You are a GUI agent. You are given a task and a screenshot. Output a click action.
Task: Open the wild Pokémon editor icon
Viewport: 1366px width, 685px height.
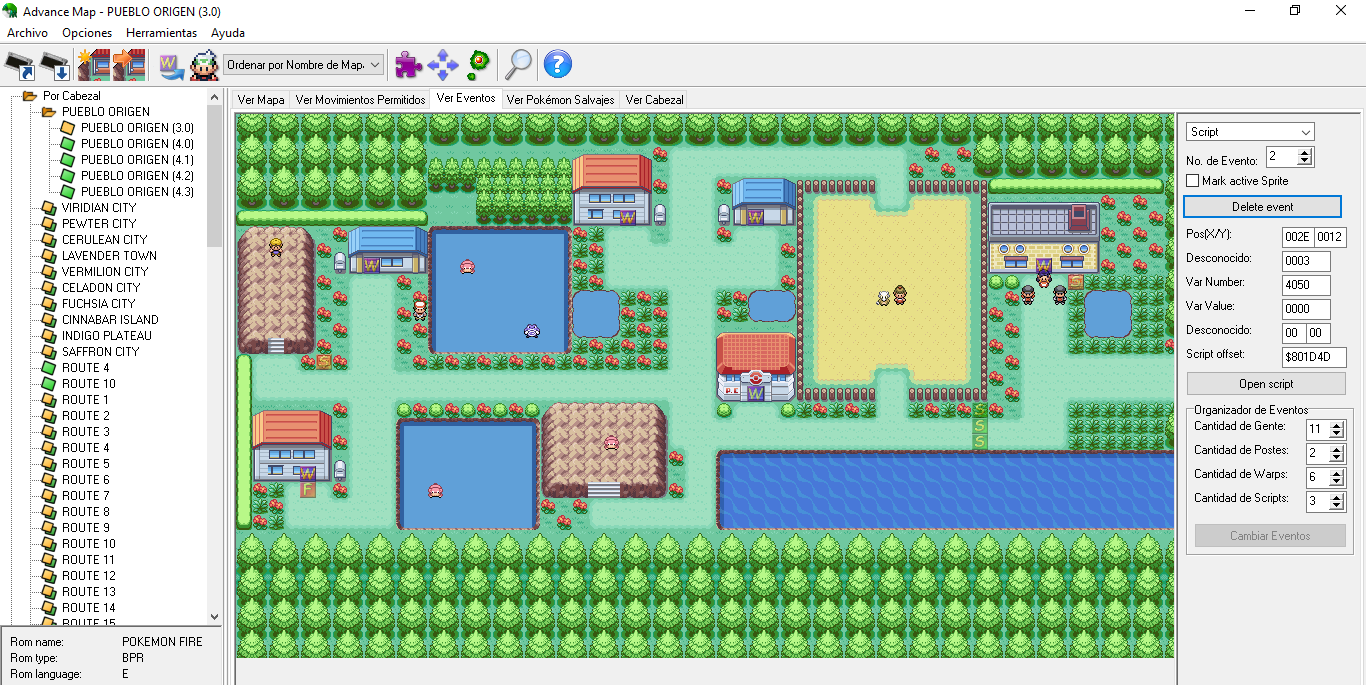click(x=477, y=64)
